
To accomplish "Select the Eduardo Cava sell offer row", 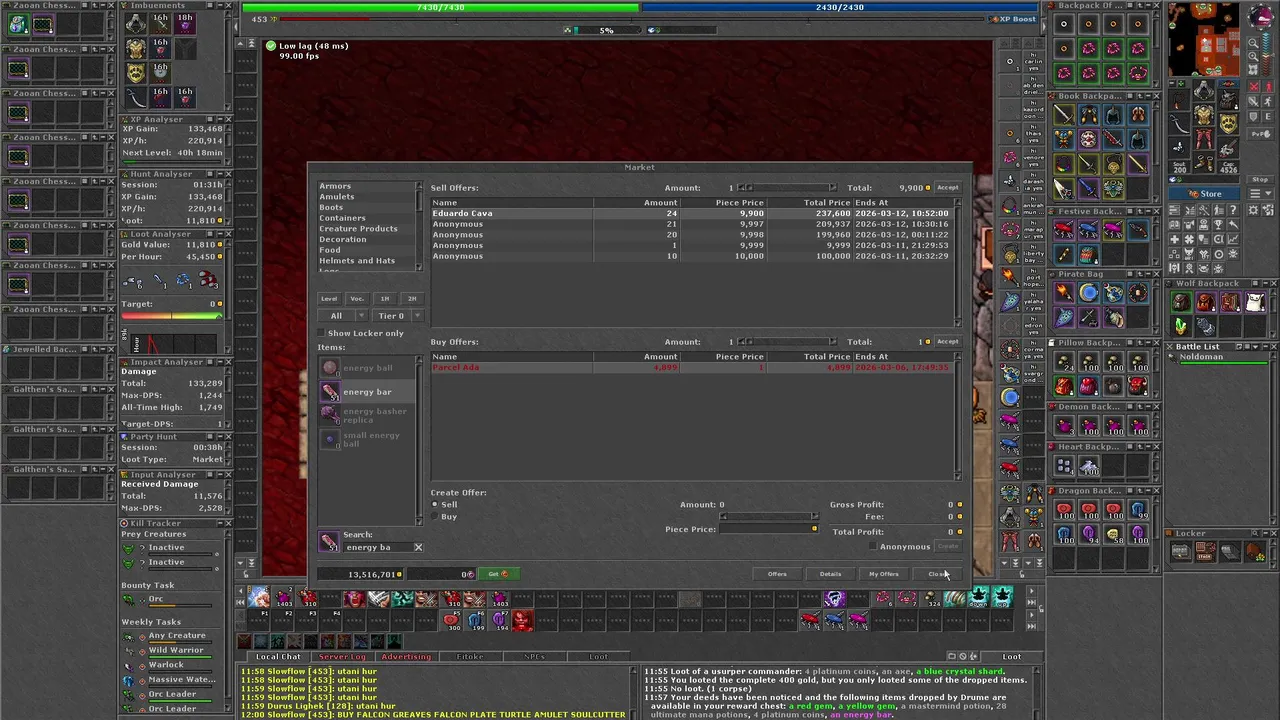I will click(x=691, y=213).
